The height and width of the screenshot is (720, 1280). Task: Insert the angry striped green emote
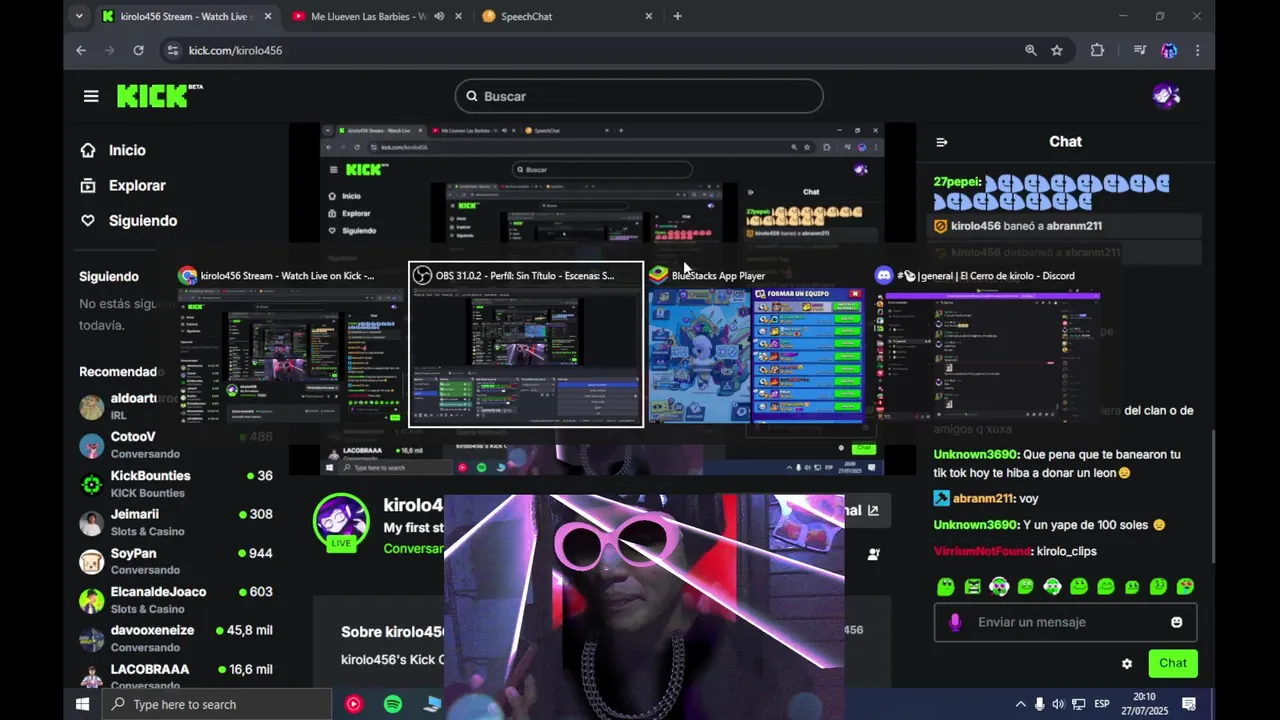pos(972,587)
